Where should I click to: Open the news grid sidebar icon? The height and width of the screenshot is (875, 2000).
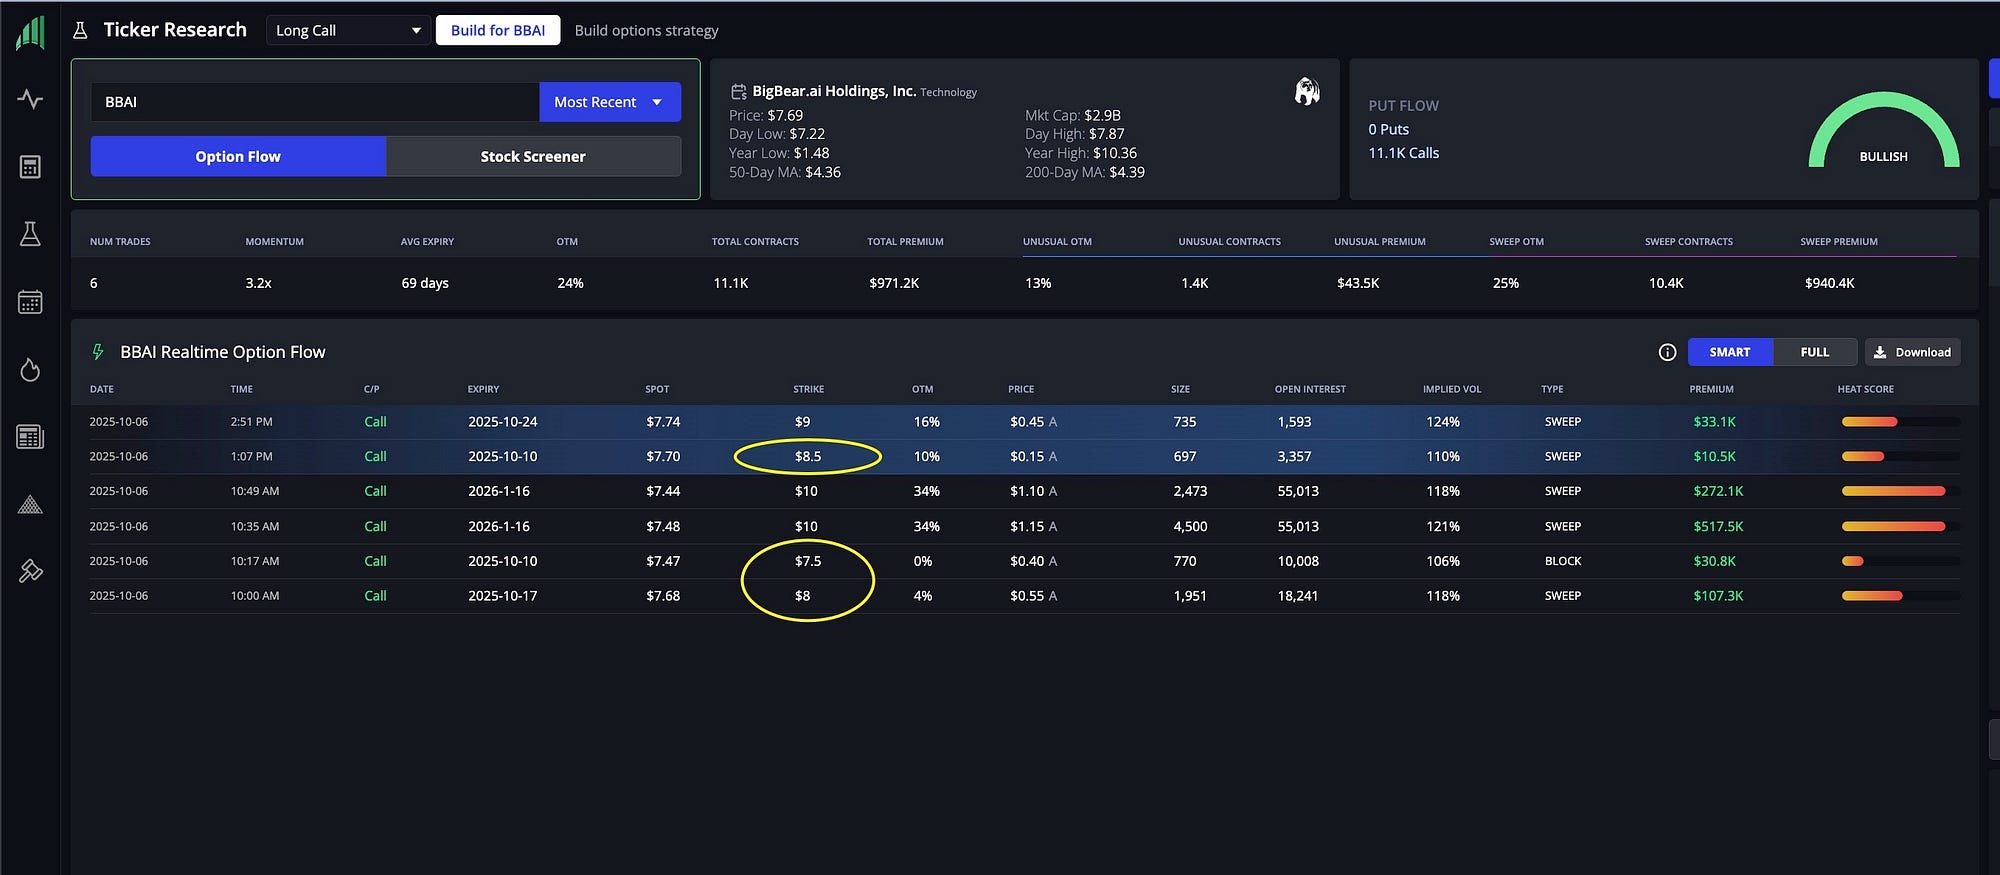click(x=30, y=437)
